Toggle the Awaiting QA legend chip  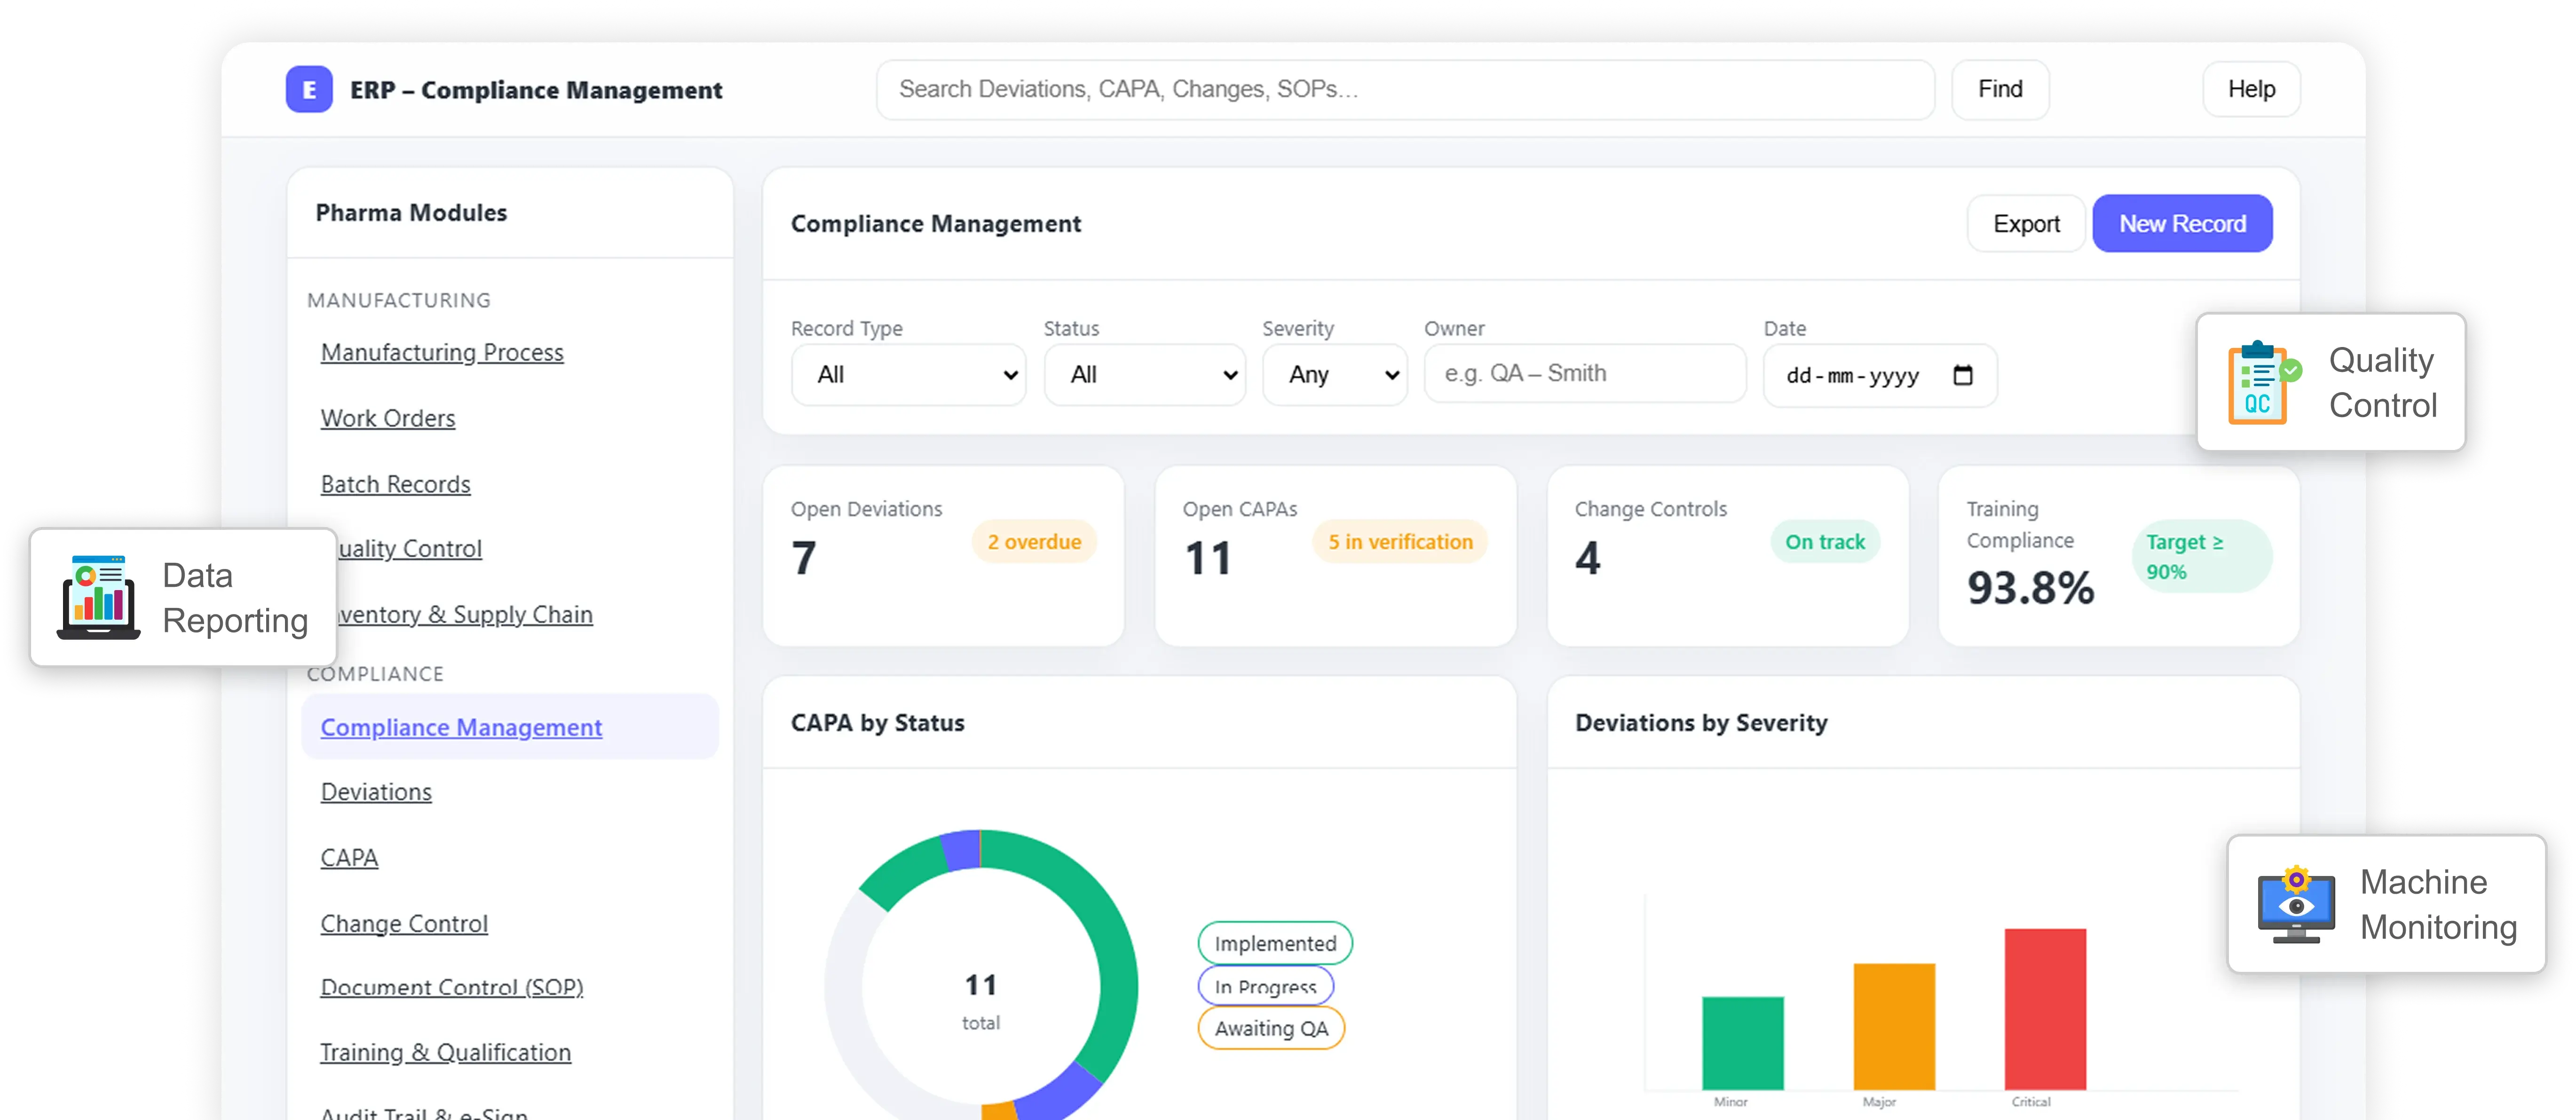[1270, 1028]
